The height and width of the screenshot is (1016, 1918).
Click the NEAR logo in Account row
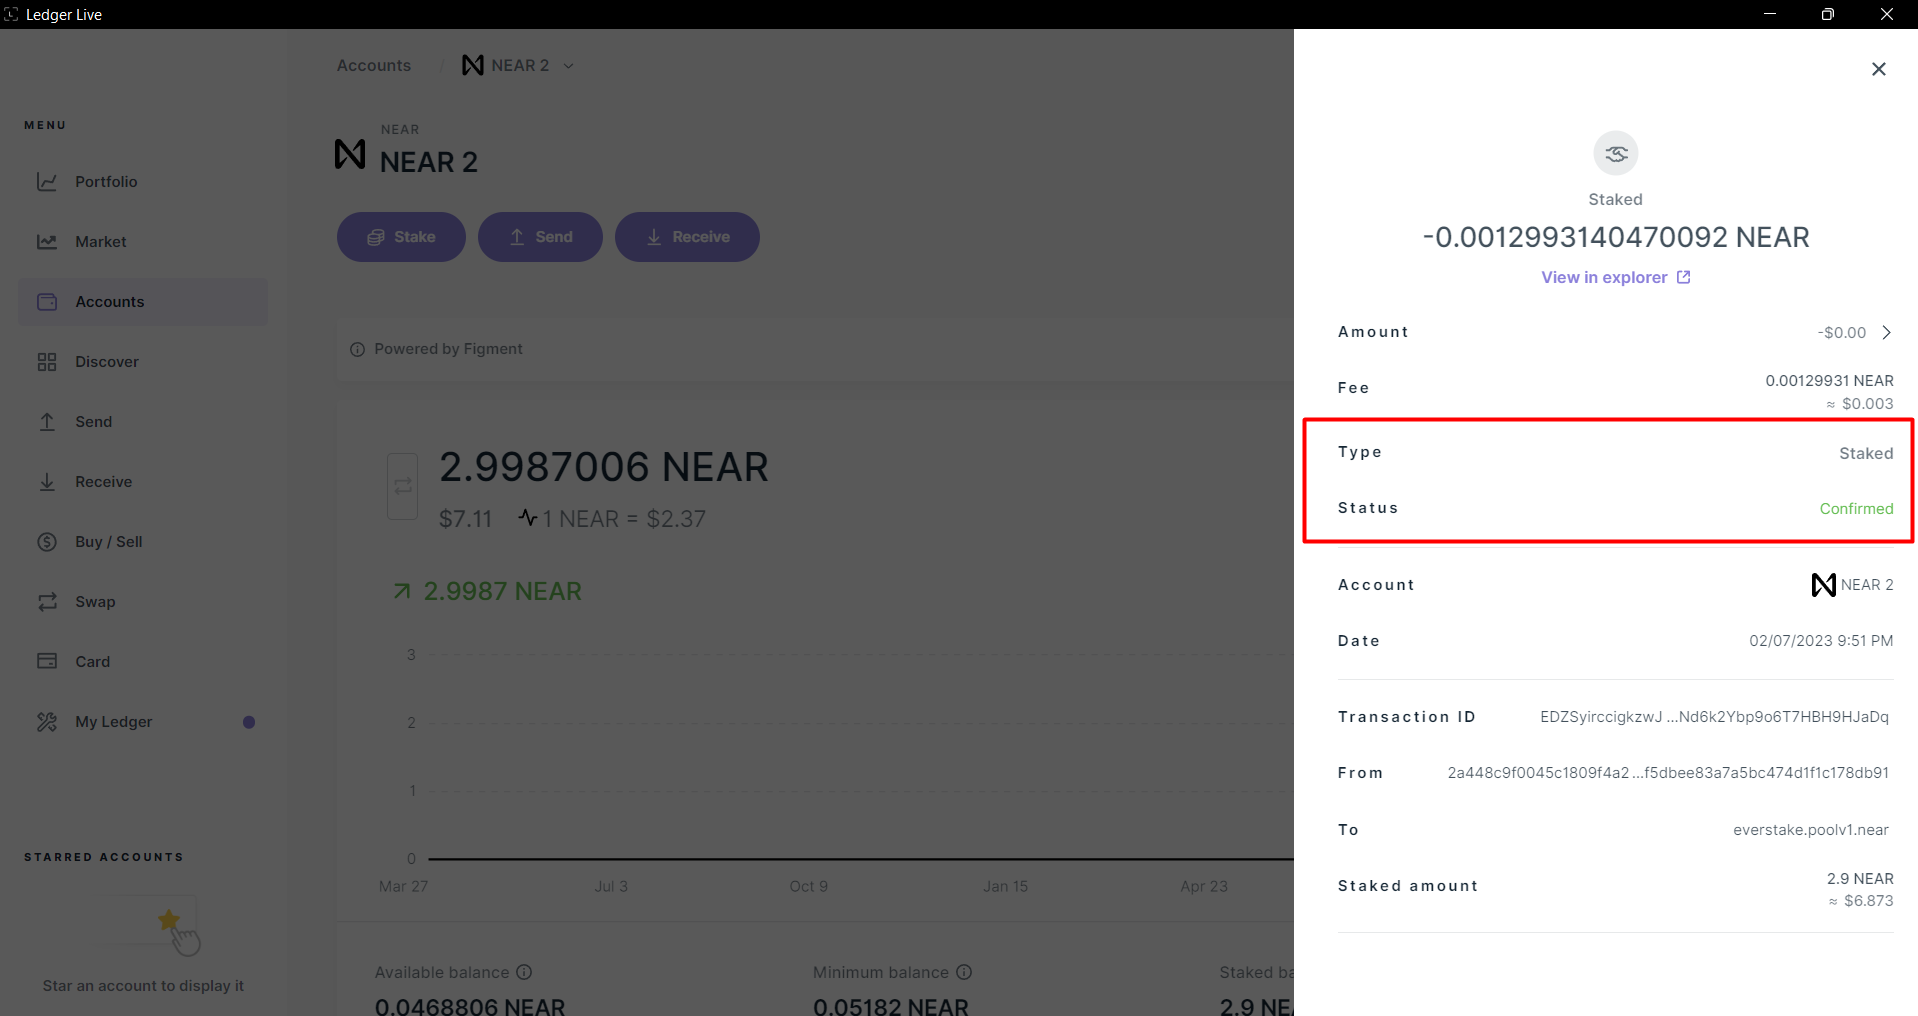1824,585
